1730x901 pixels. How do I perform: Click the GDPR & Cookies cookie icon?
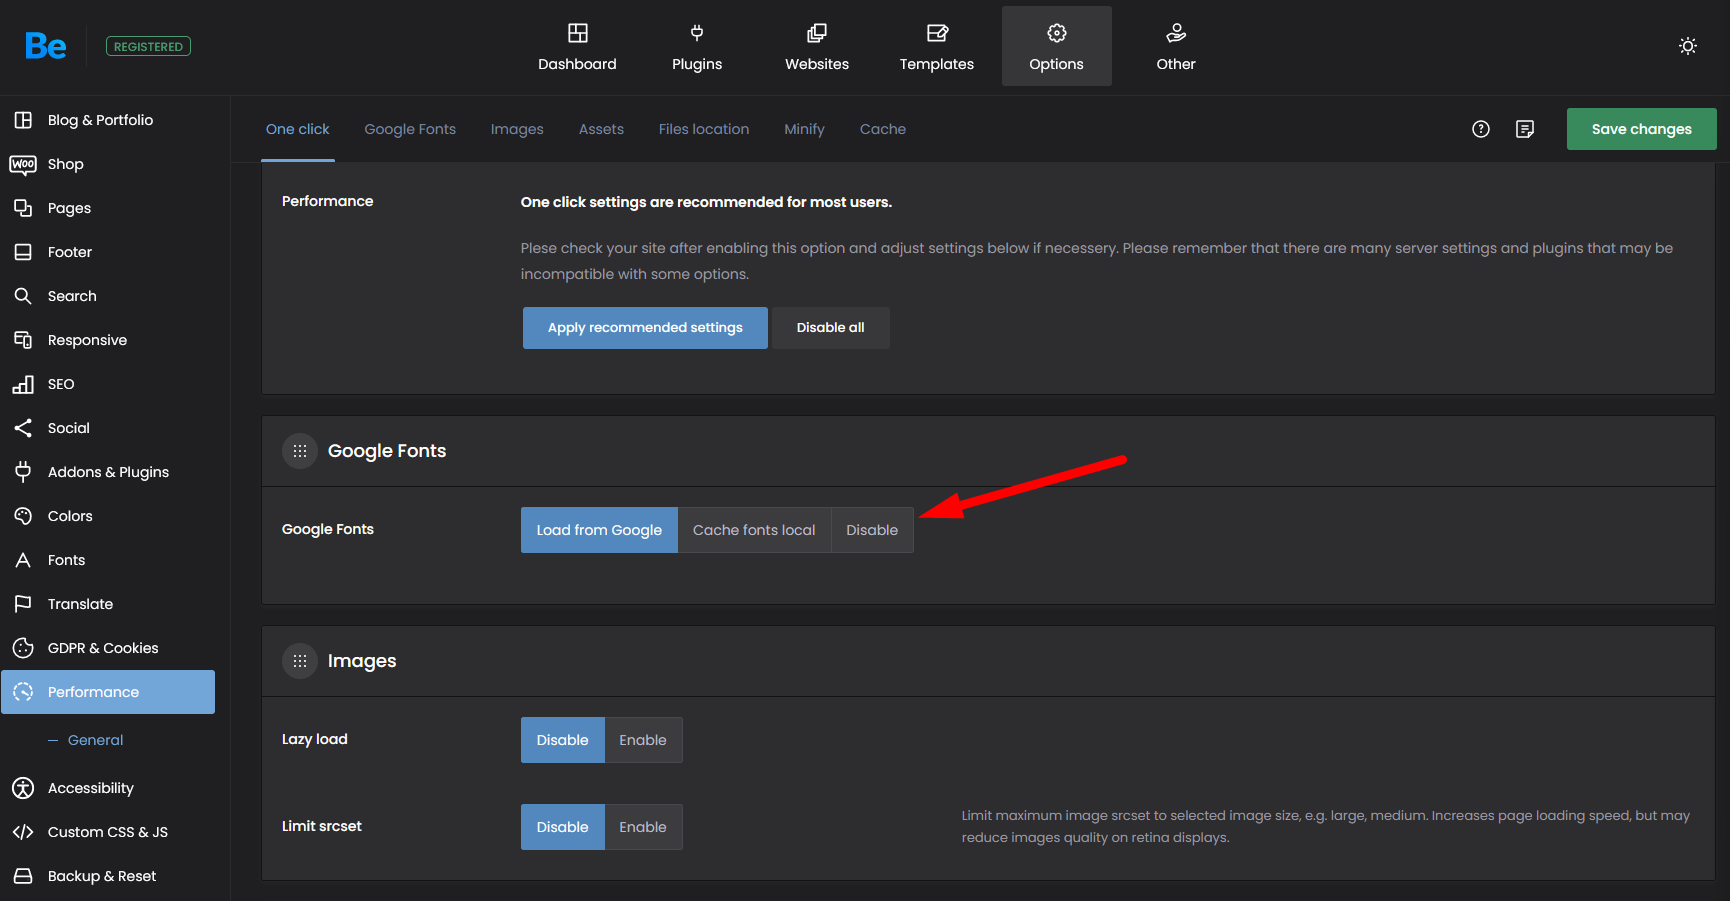click(23, 648)
